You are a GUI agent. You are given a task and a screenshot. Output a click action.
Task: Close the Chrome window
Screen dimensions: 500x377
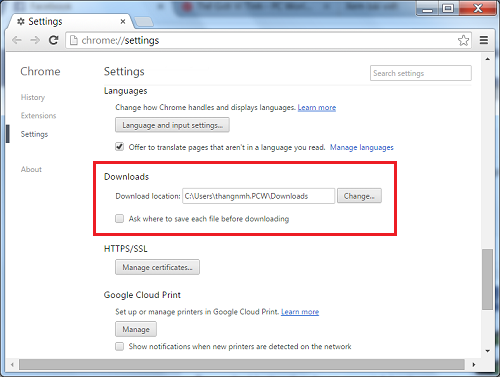[477, 8]
